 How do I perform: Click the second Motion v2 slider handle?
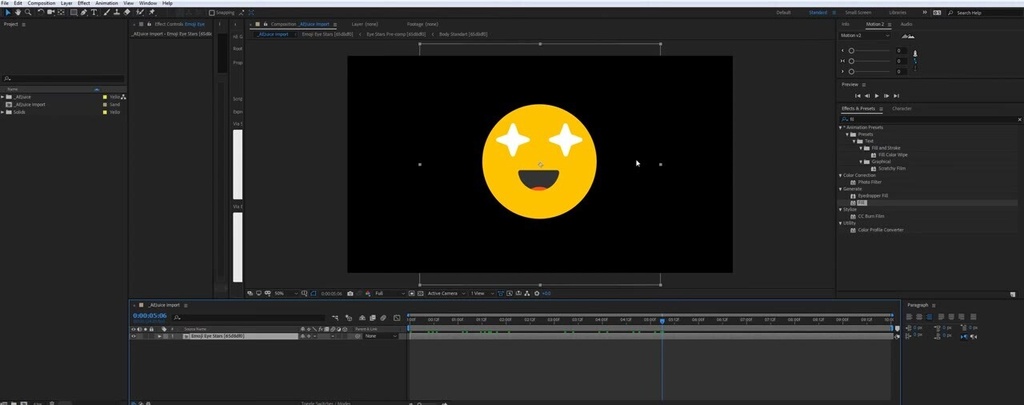851,61
